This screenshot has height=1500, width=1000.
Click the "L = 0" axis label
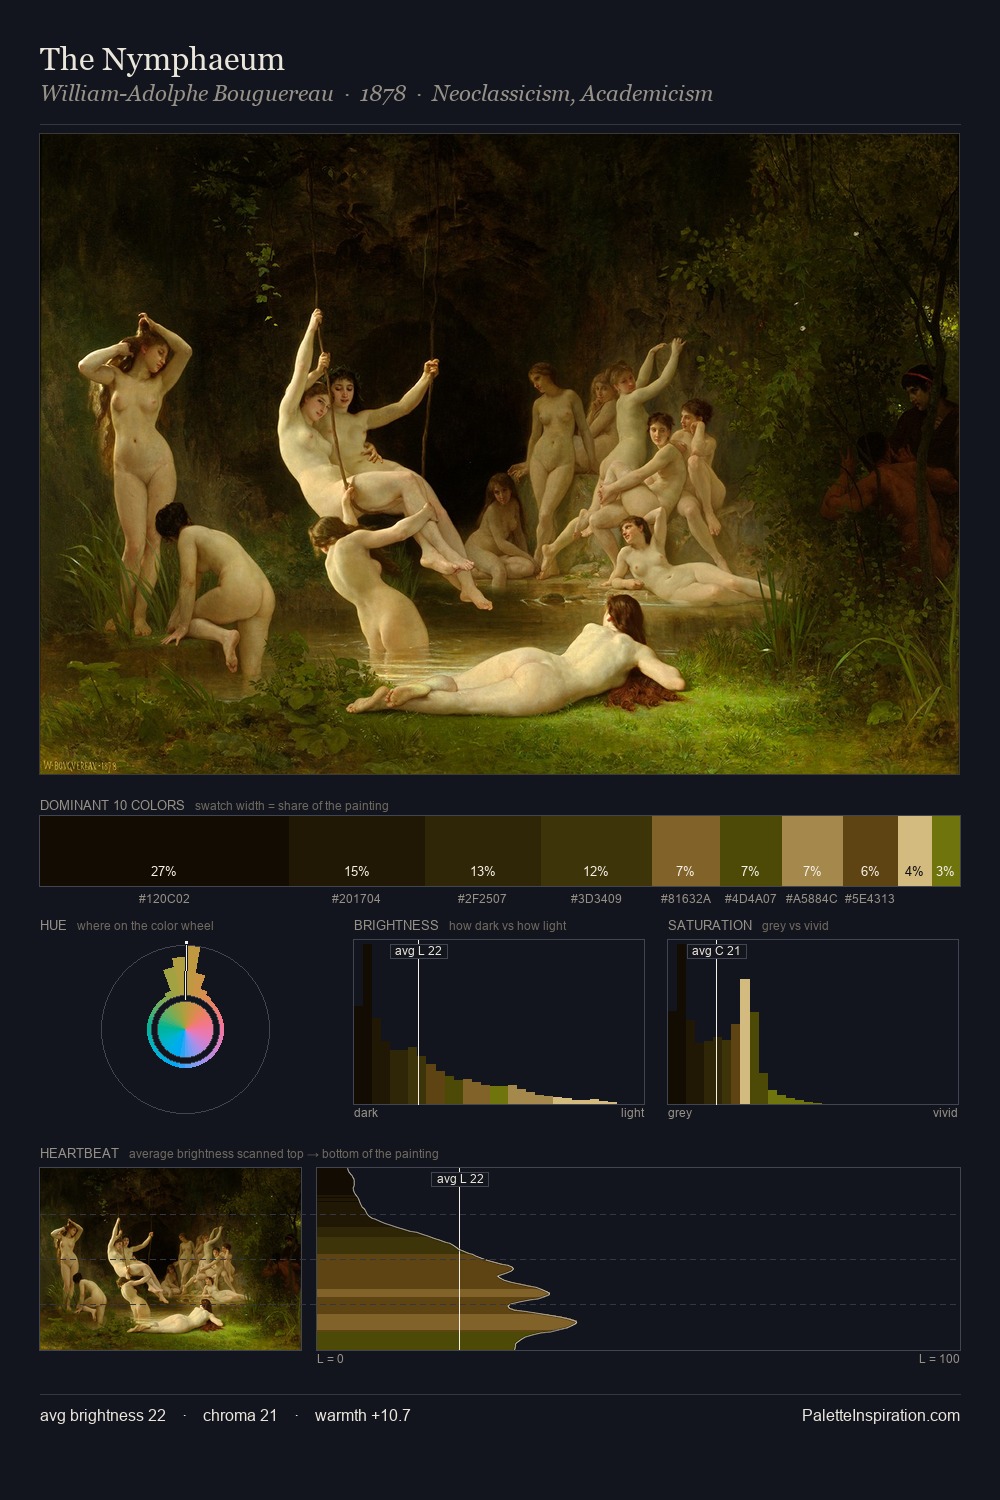pyautogui.click(x=330, y=1359)
